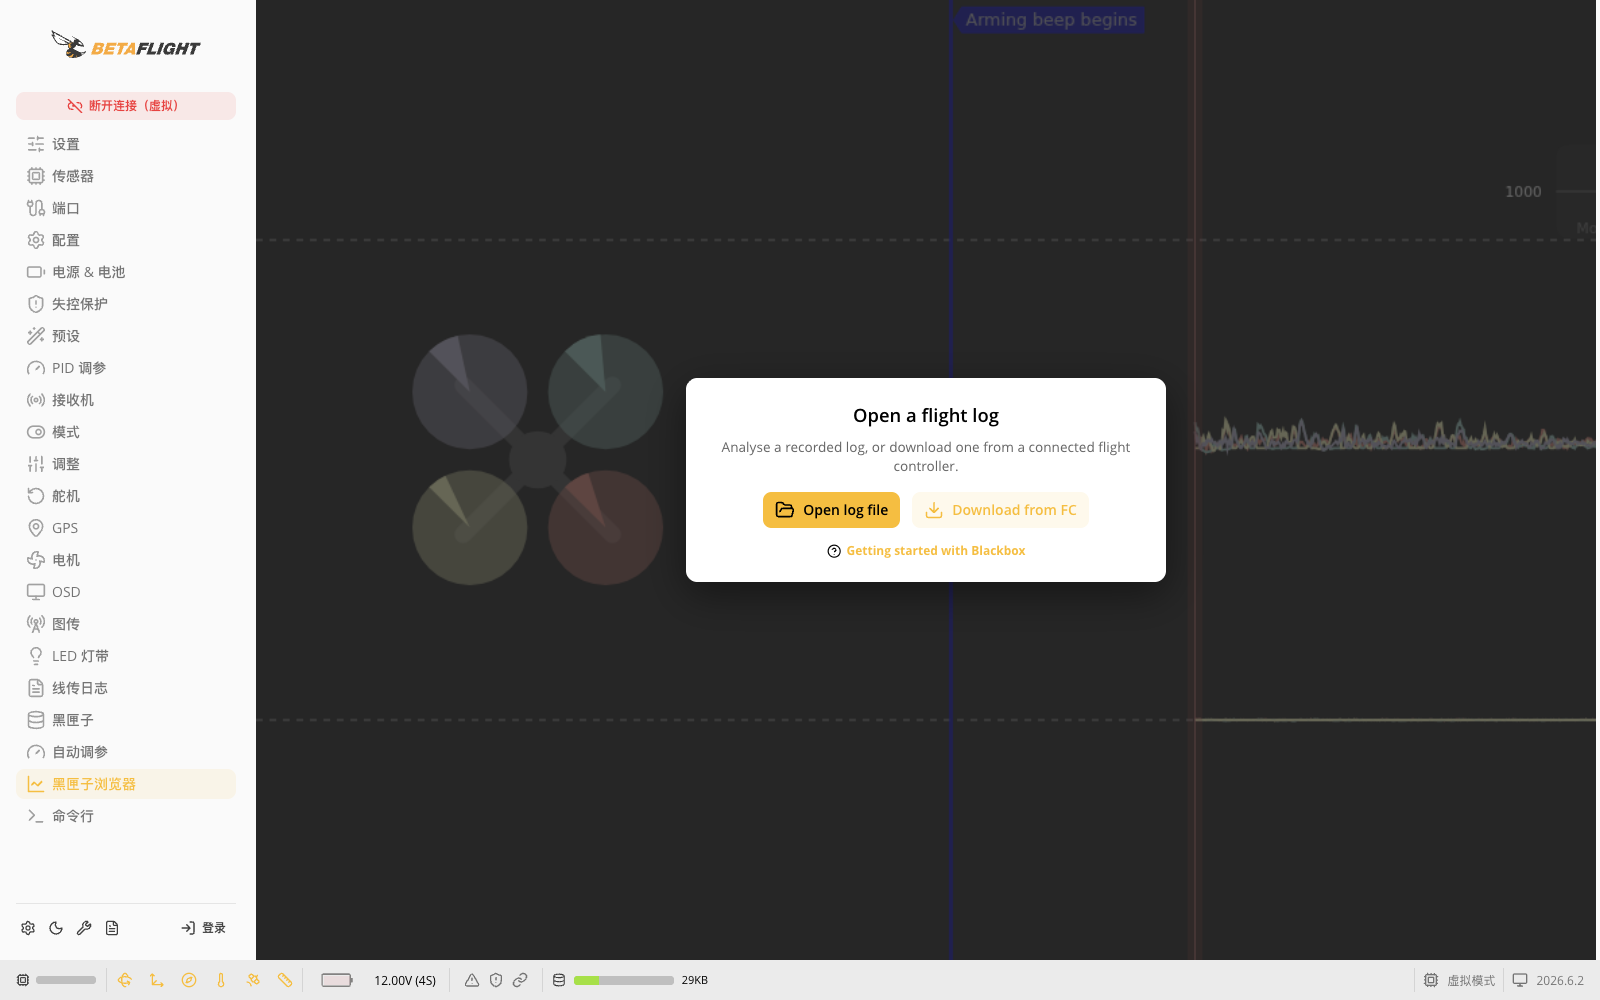Image resolution: width=1600 pixels, height=1000 pixels.
Task: Click the wrench icon in the sidebar footer
Action: click(84, 928)
